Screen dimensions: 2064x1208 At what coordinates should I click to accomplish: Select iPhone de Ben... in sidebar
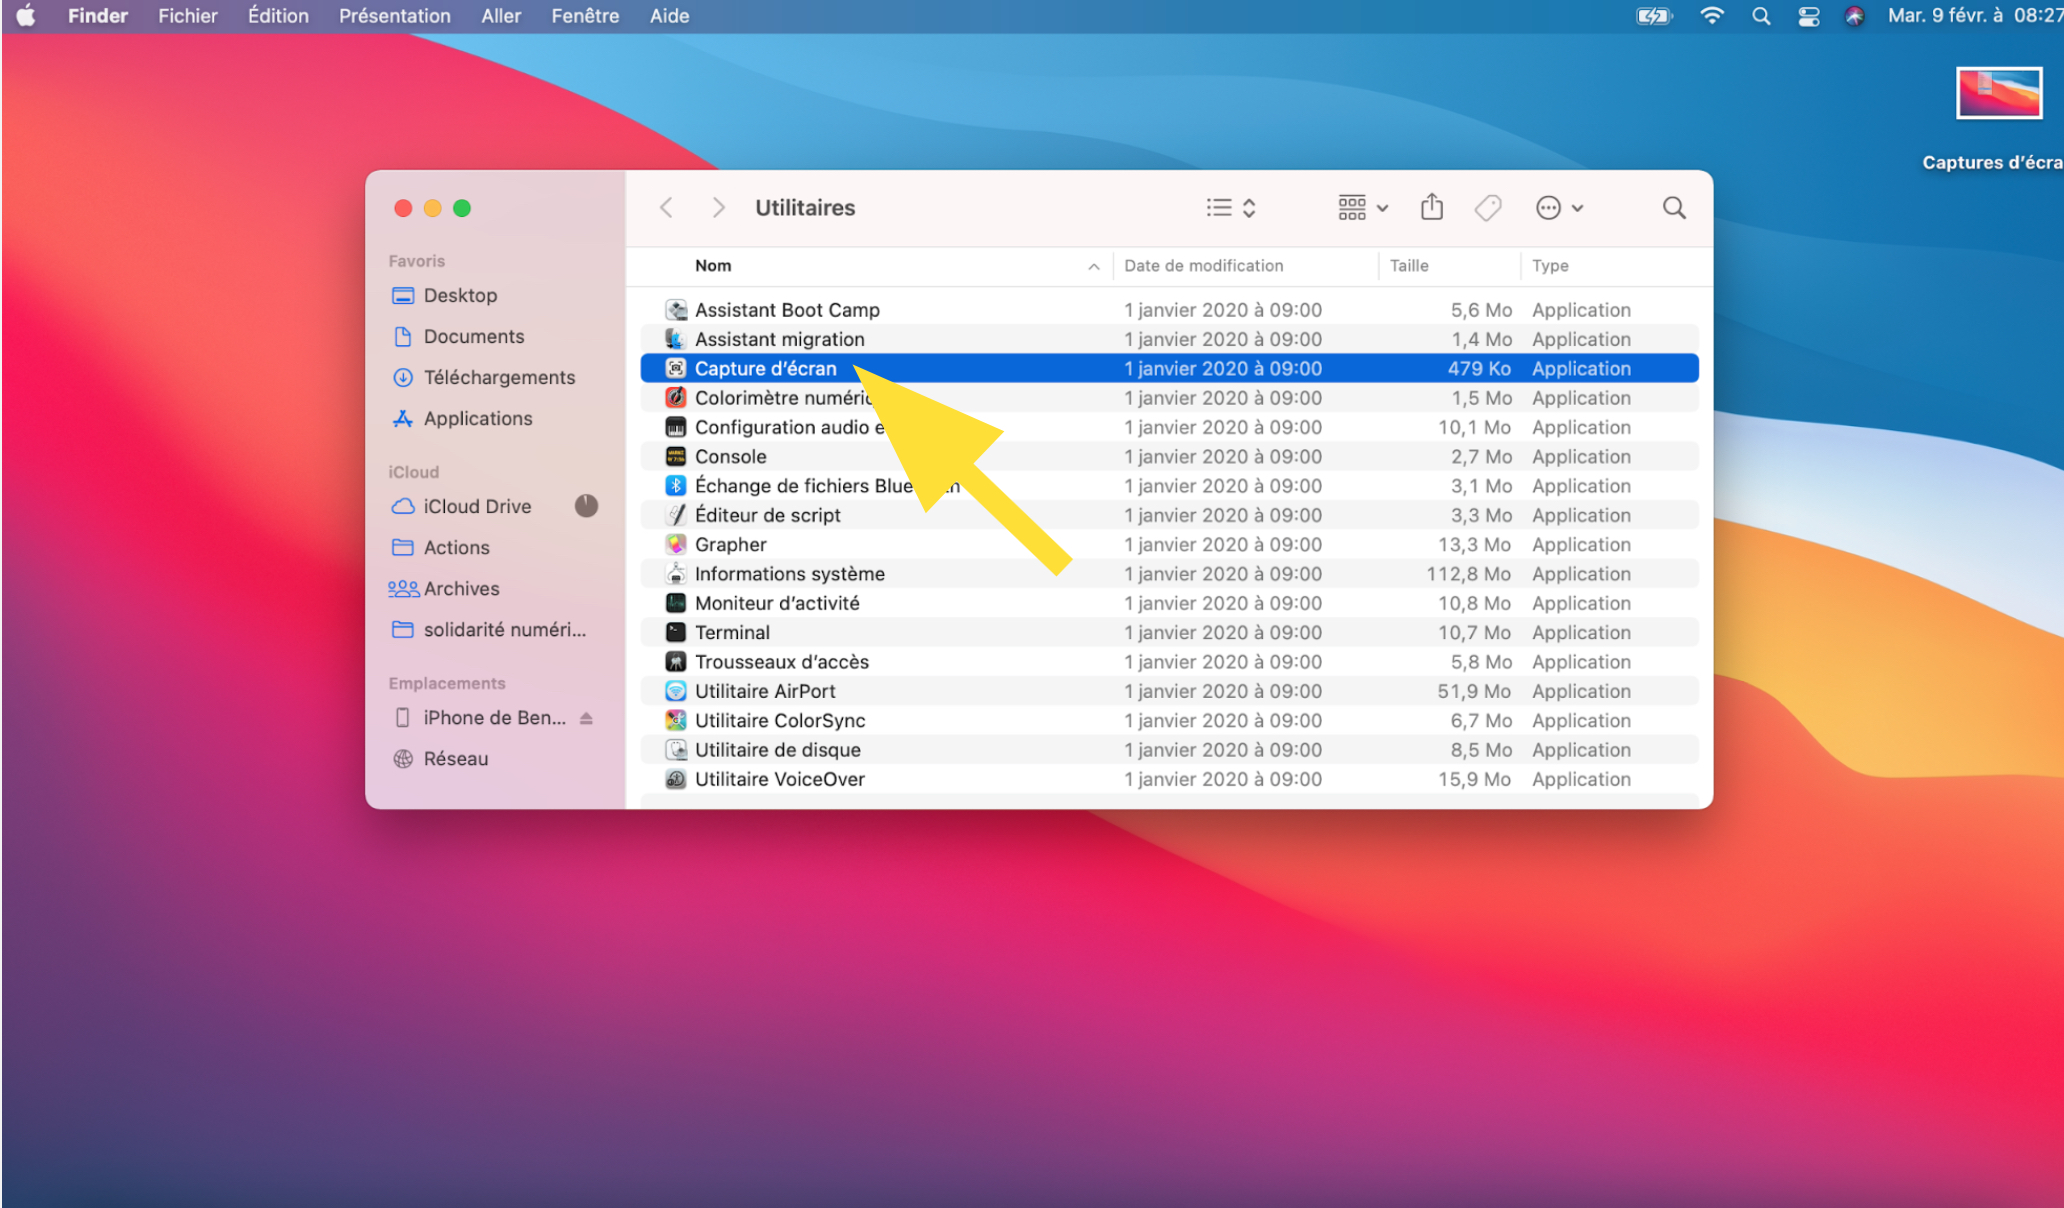pos(480,717)
